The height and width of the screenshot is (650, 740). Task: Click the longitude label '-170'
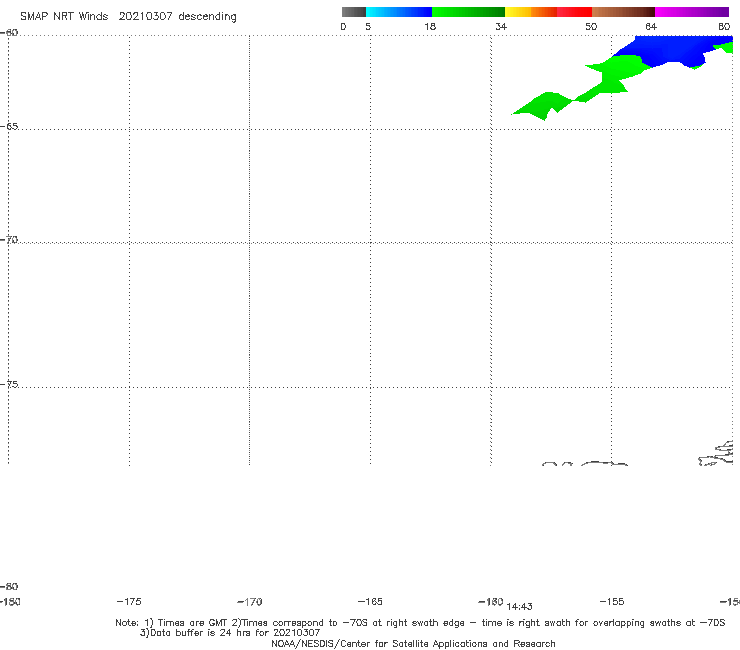click(x=250, y=602)
